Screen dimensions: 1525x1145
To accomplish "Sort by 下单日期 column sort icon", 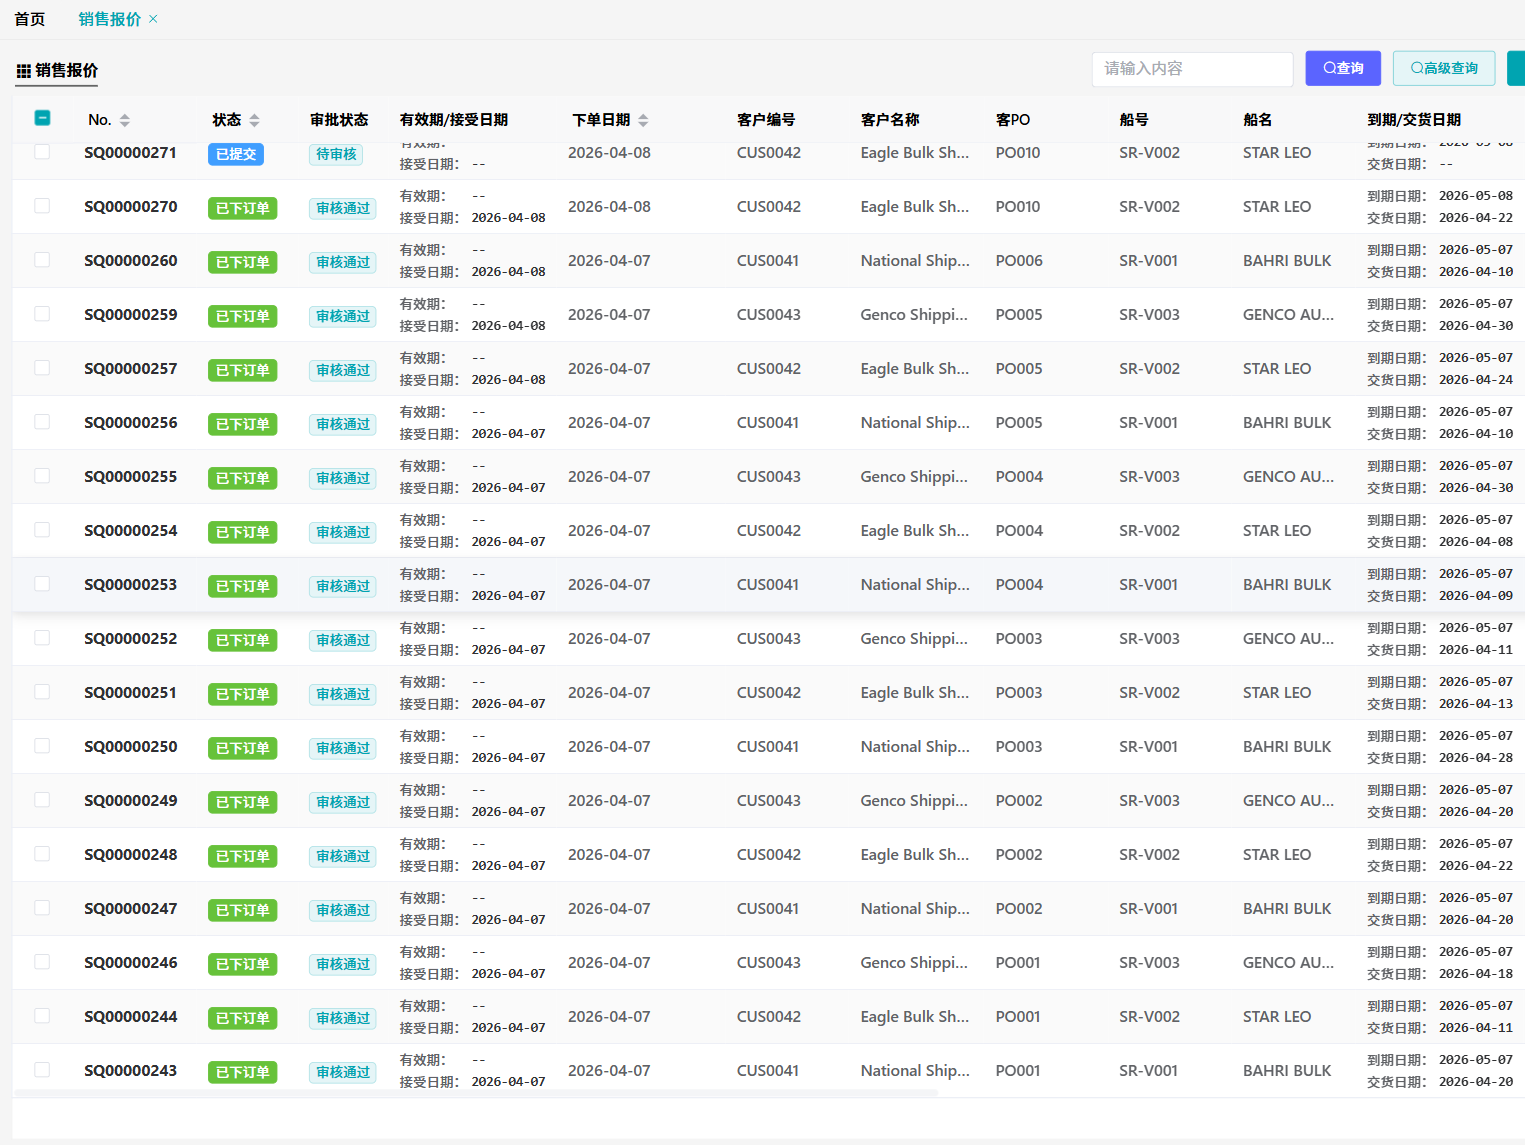I will pos(643,120).
